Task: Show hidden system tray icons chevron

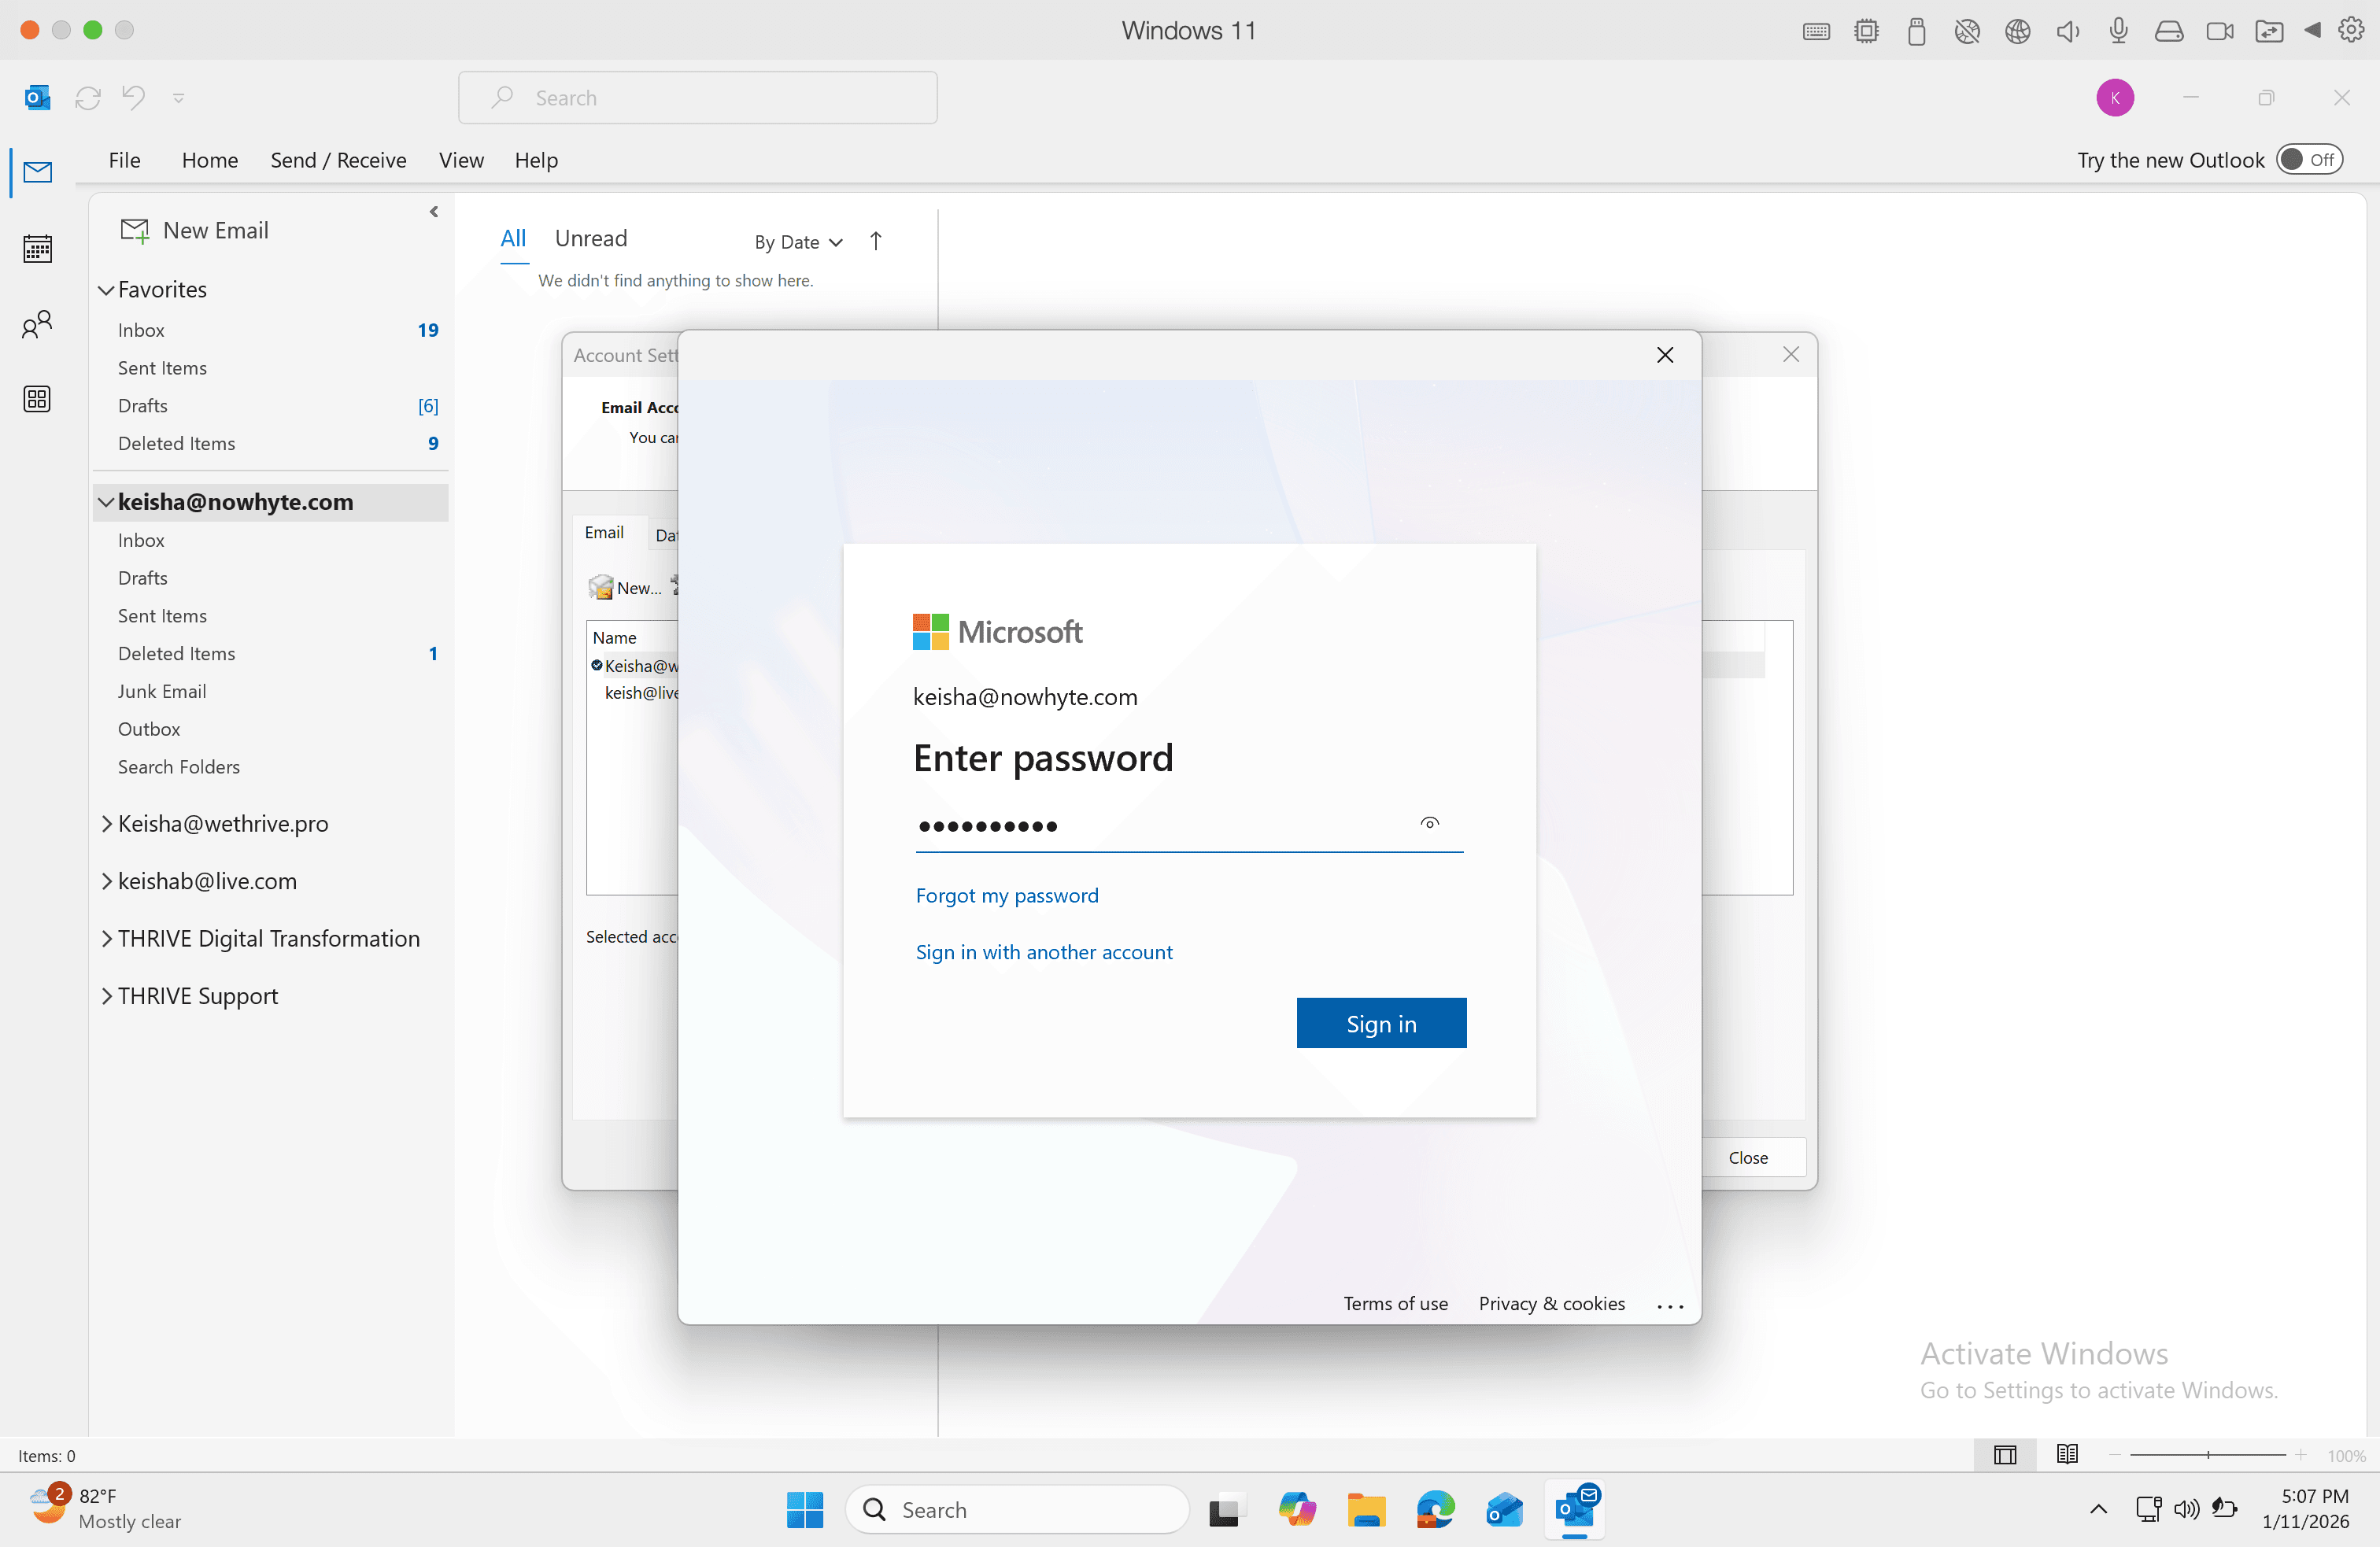Action: pyautogui.click(x=2098, y=1509)
